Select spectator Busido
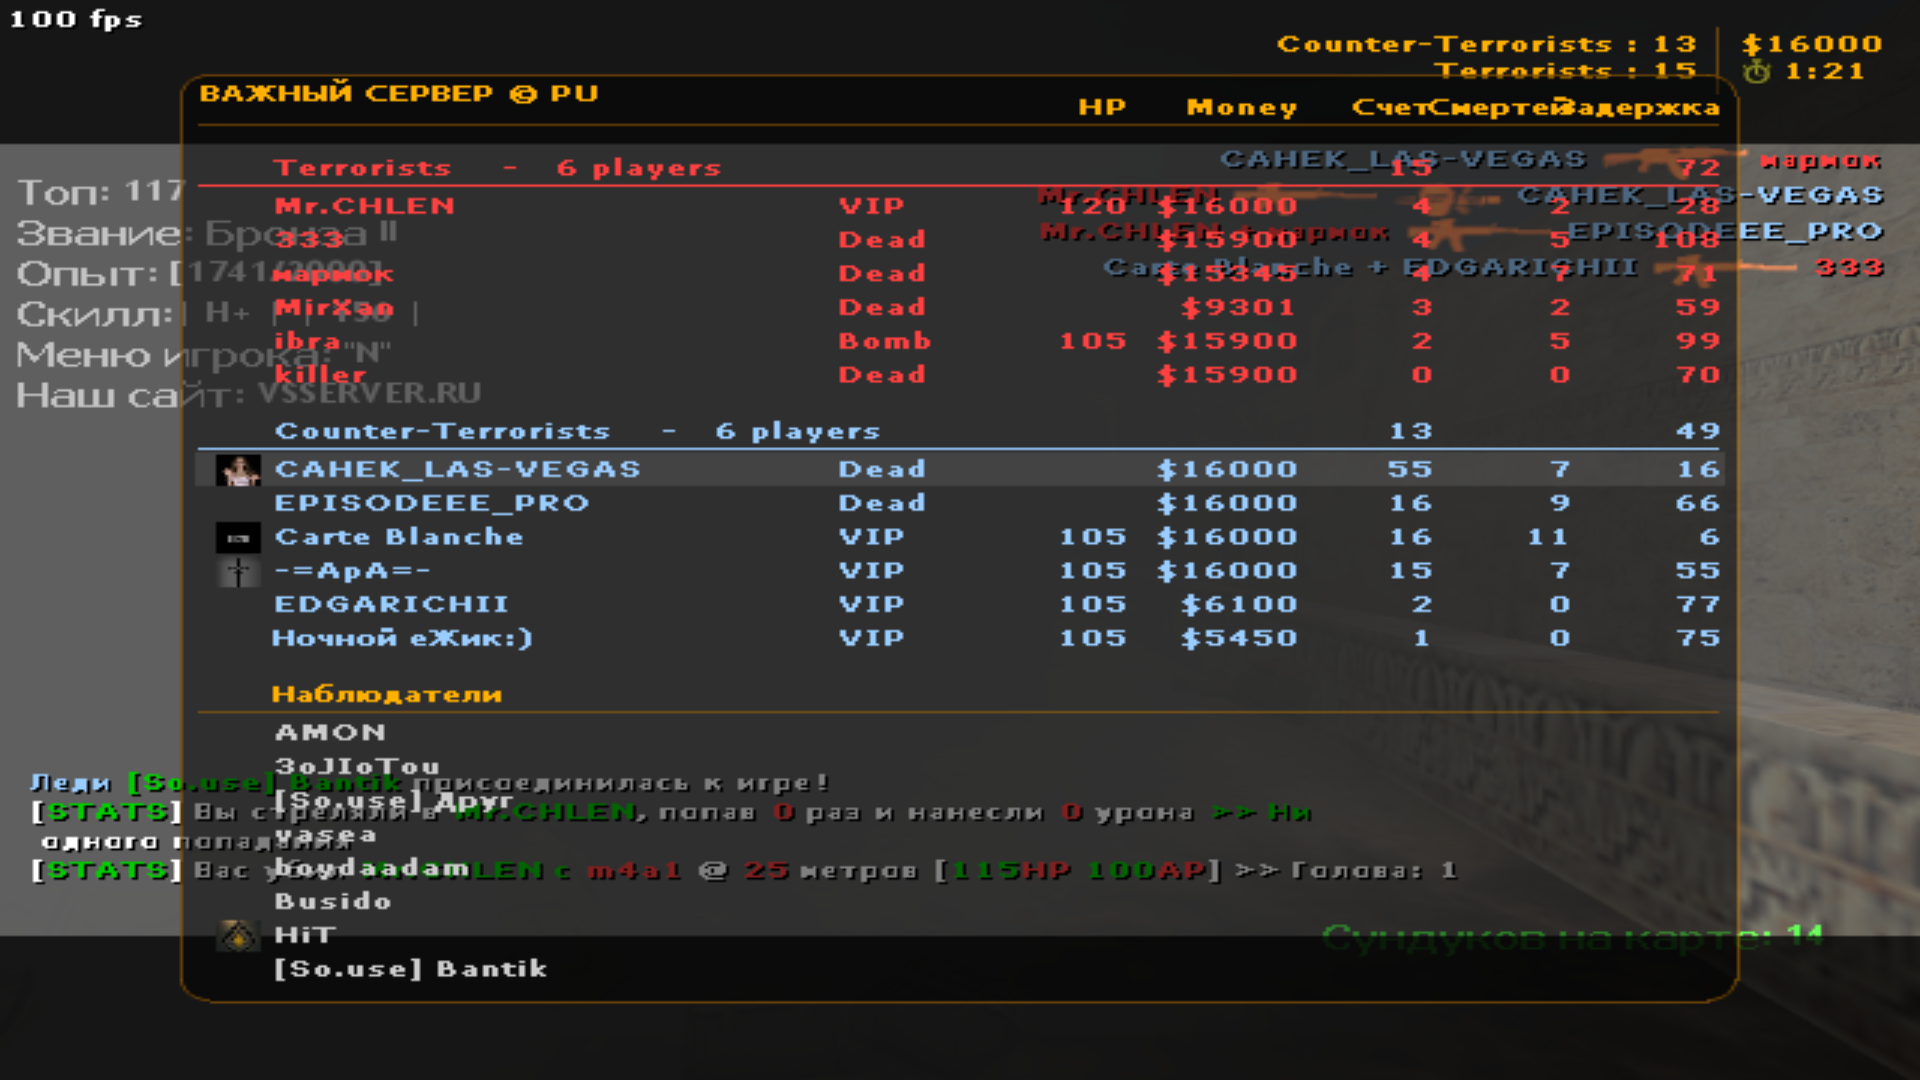 click(333, 902)
